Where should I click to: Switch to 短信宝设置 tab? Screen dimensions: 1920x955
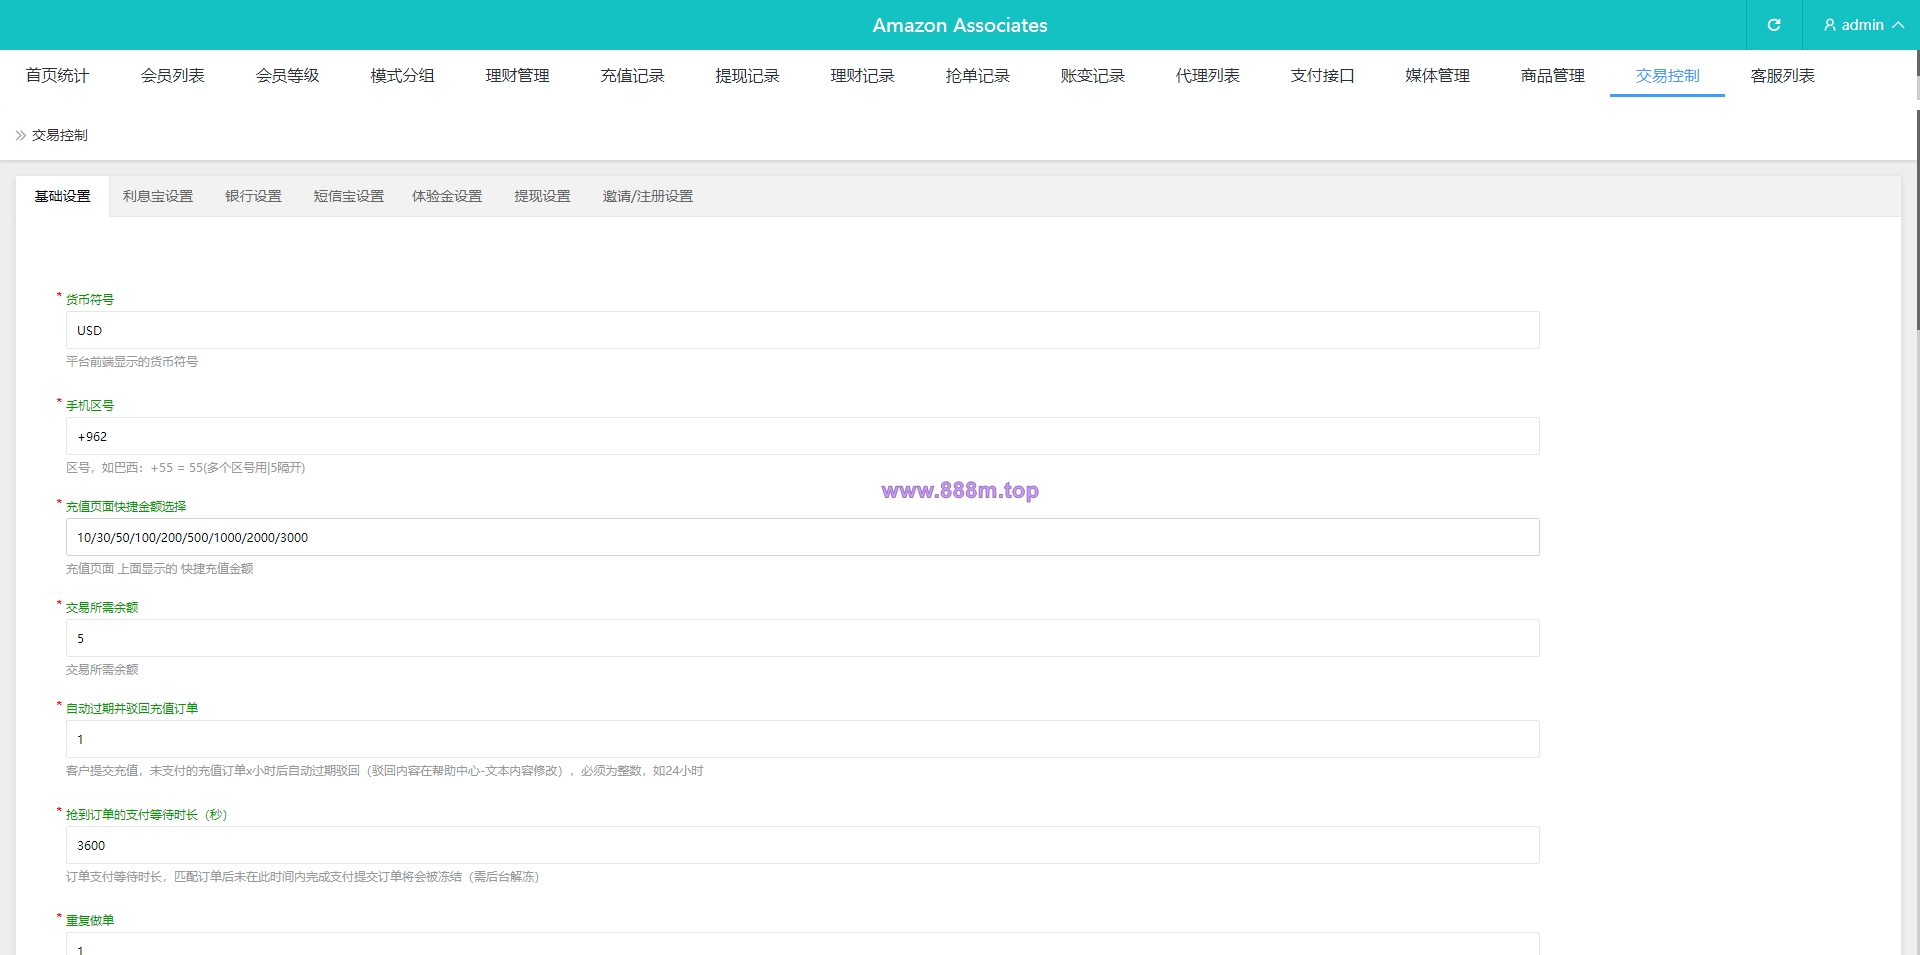coord(349,197)
